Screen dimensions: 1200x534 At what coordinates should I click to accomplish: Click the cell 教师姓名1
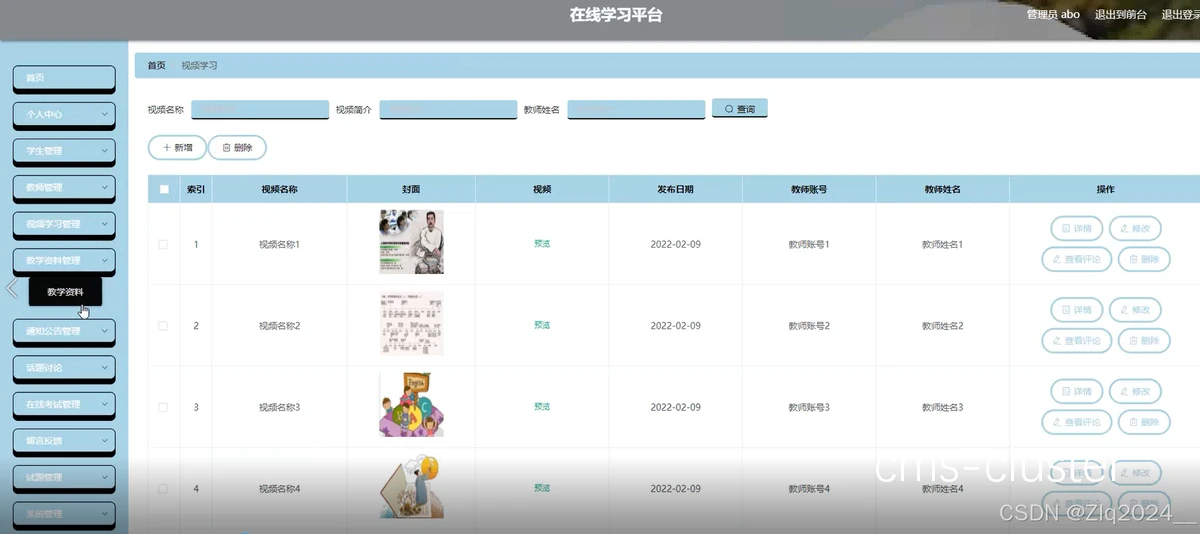(x=943, y=244)
